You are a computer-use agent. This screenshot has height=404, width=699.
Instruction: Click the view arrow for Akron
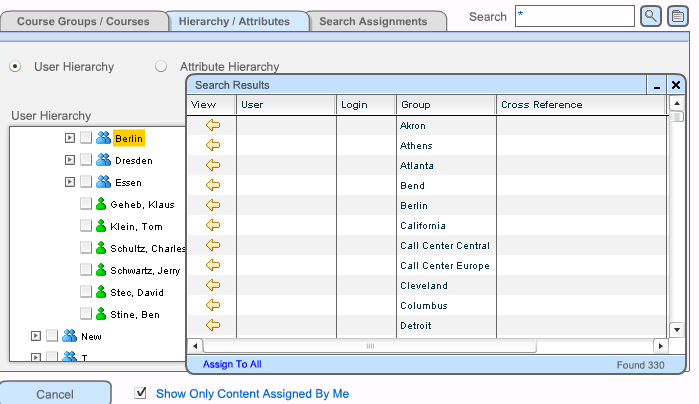point(213,126)
